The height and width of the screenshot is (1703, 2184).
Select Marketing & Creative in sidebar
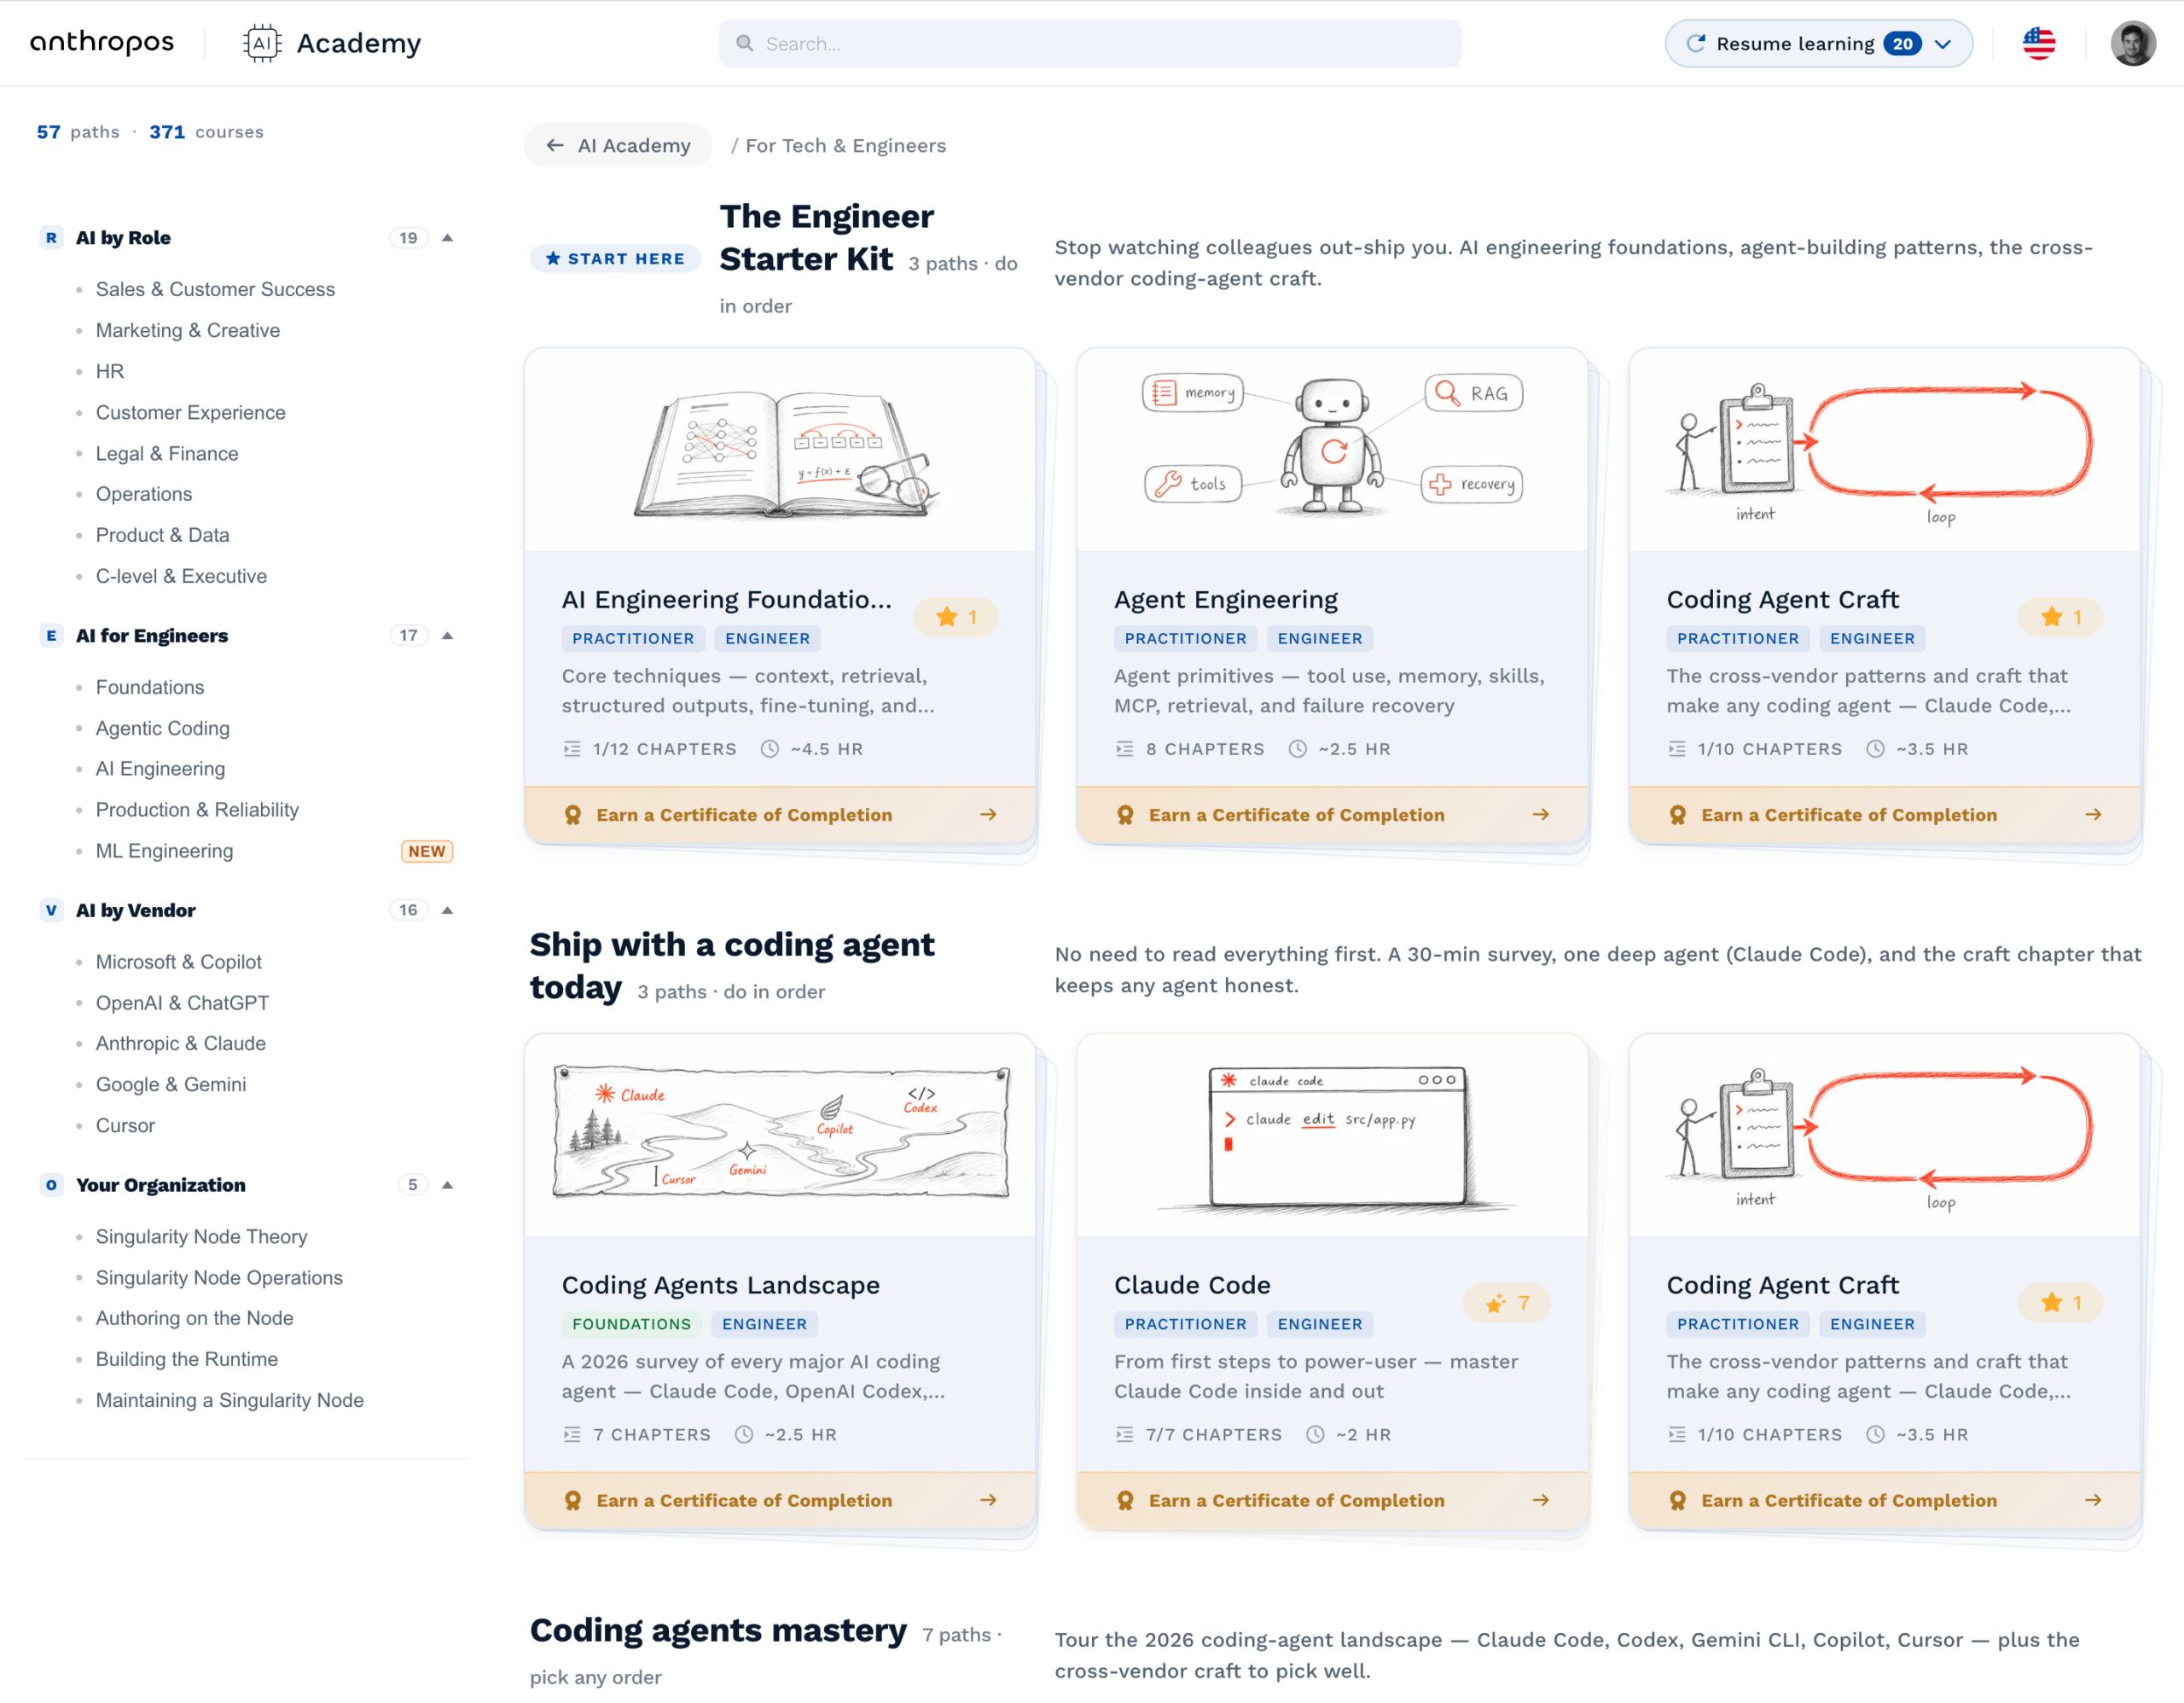click(x=188, y=330)
